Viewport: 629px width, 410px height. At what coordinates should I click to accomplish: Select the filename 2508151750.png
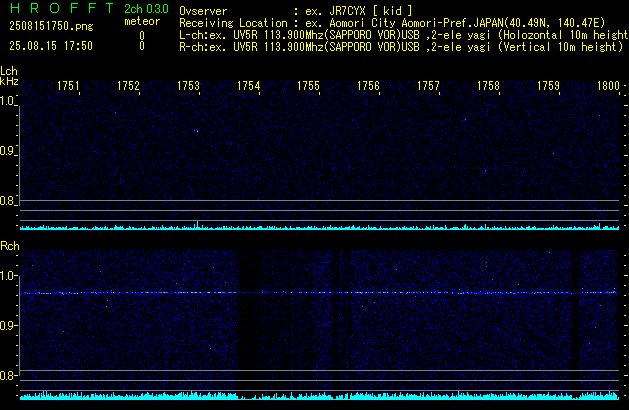pyautogui.click(x=51, y=26)
